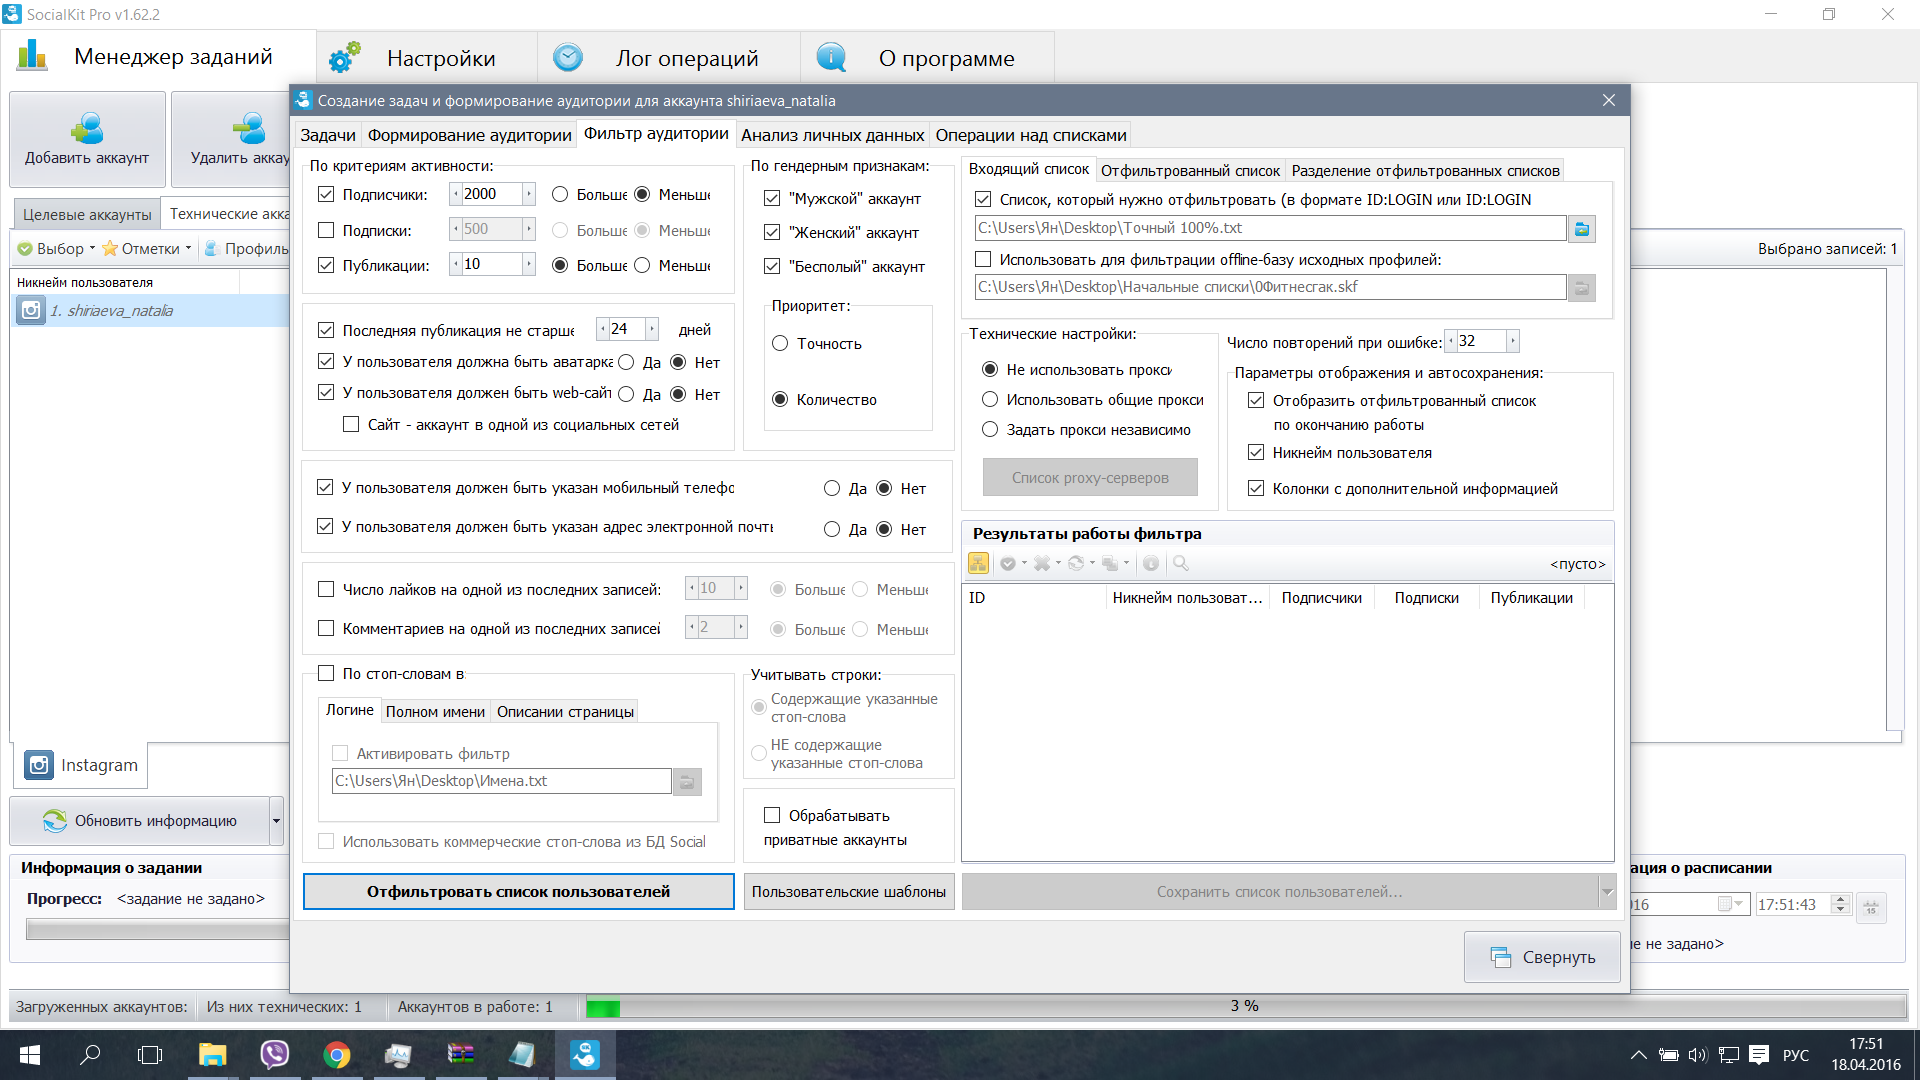Toggle the structure view icon in results toolbar
The height and width of the screenshot is (1080, 1920).
tap(978, 564)
